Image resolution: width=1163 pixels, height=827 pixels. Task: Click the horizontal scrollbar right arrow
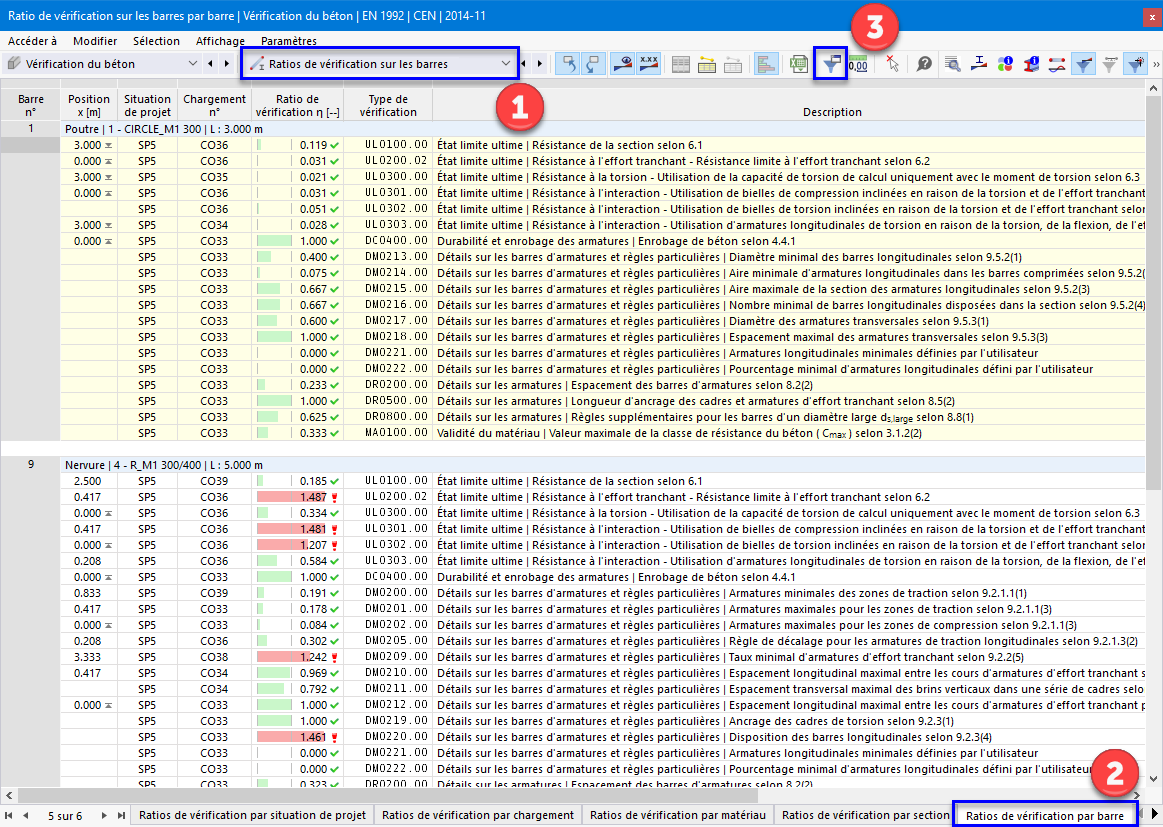[x=1136, y=795]
